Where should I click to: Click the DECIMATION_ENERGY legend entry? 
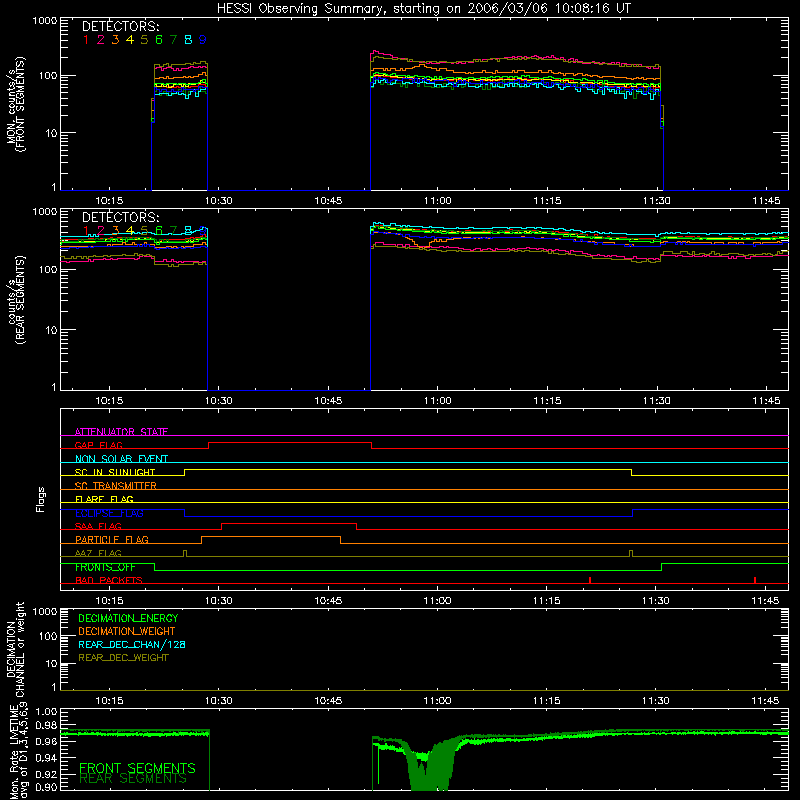point(128,618)
